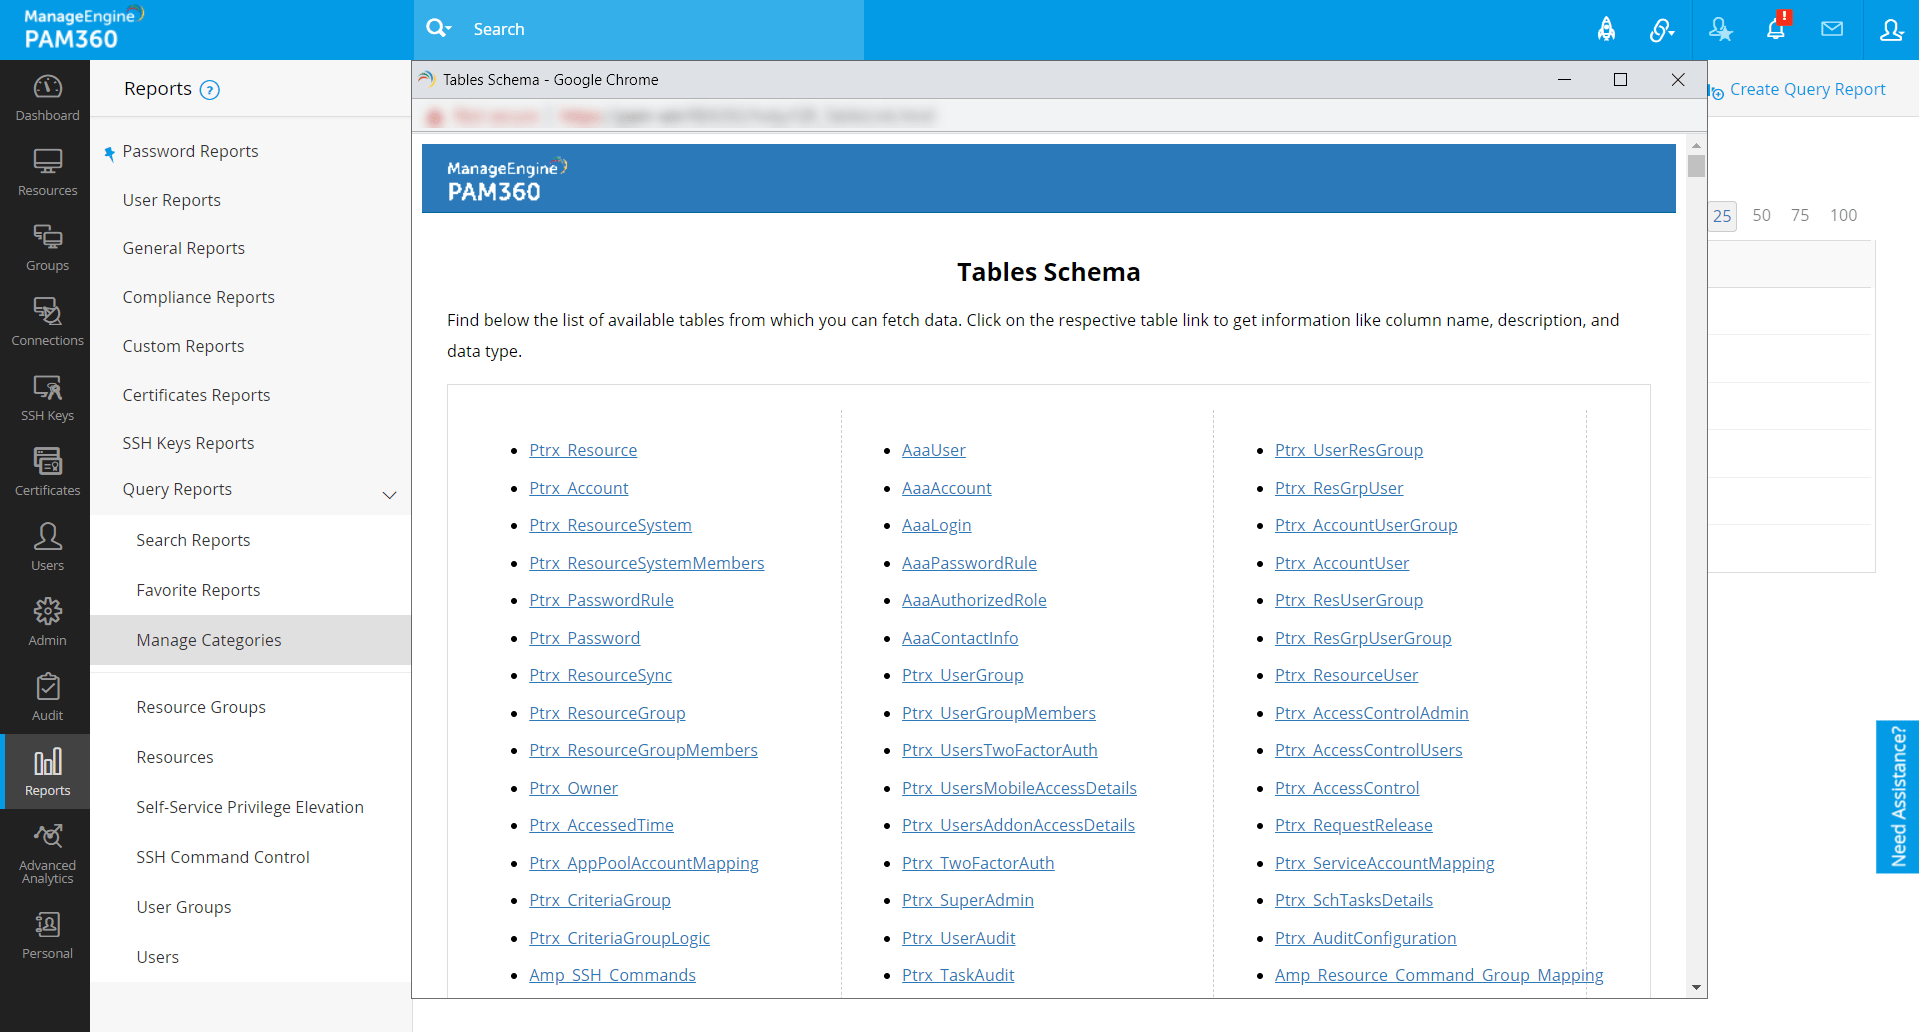Open Connections sidebar icon
Viewport: 1919px width, 1032px height.
[47, 323]
